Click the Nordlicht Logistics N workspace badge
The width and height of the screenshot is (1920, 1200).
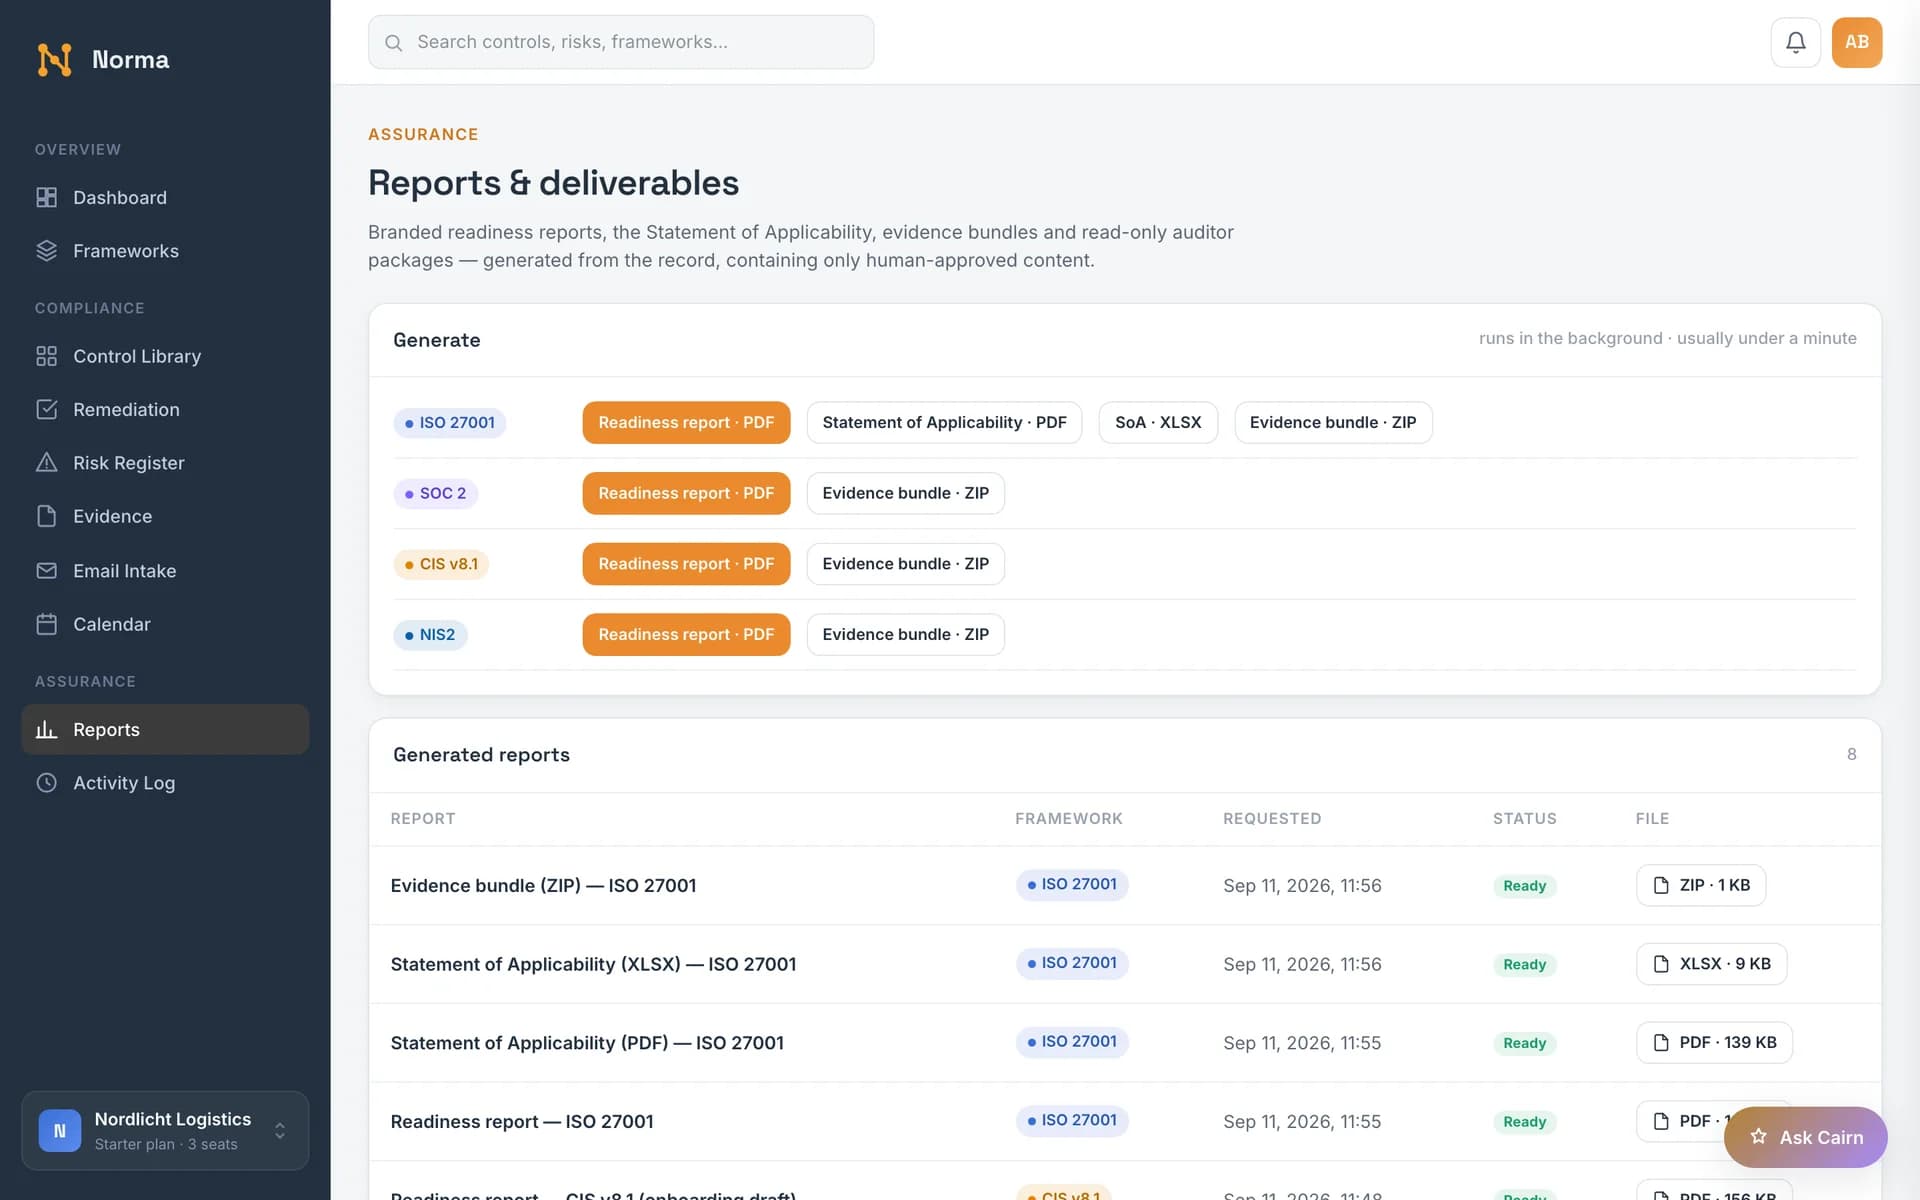[60, 1131]
